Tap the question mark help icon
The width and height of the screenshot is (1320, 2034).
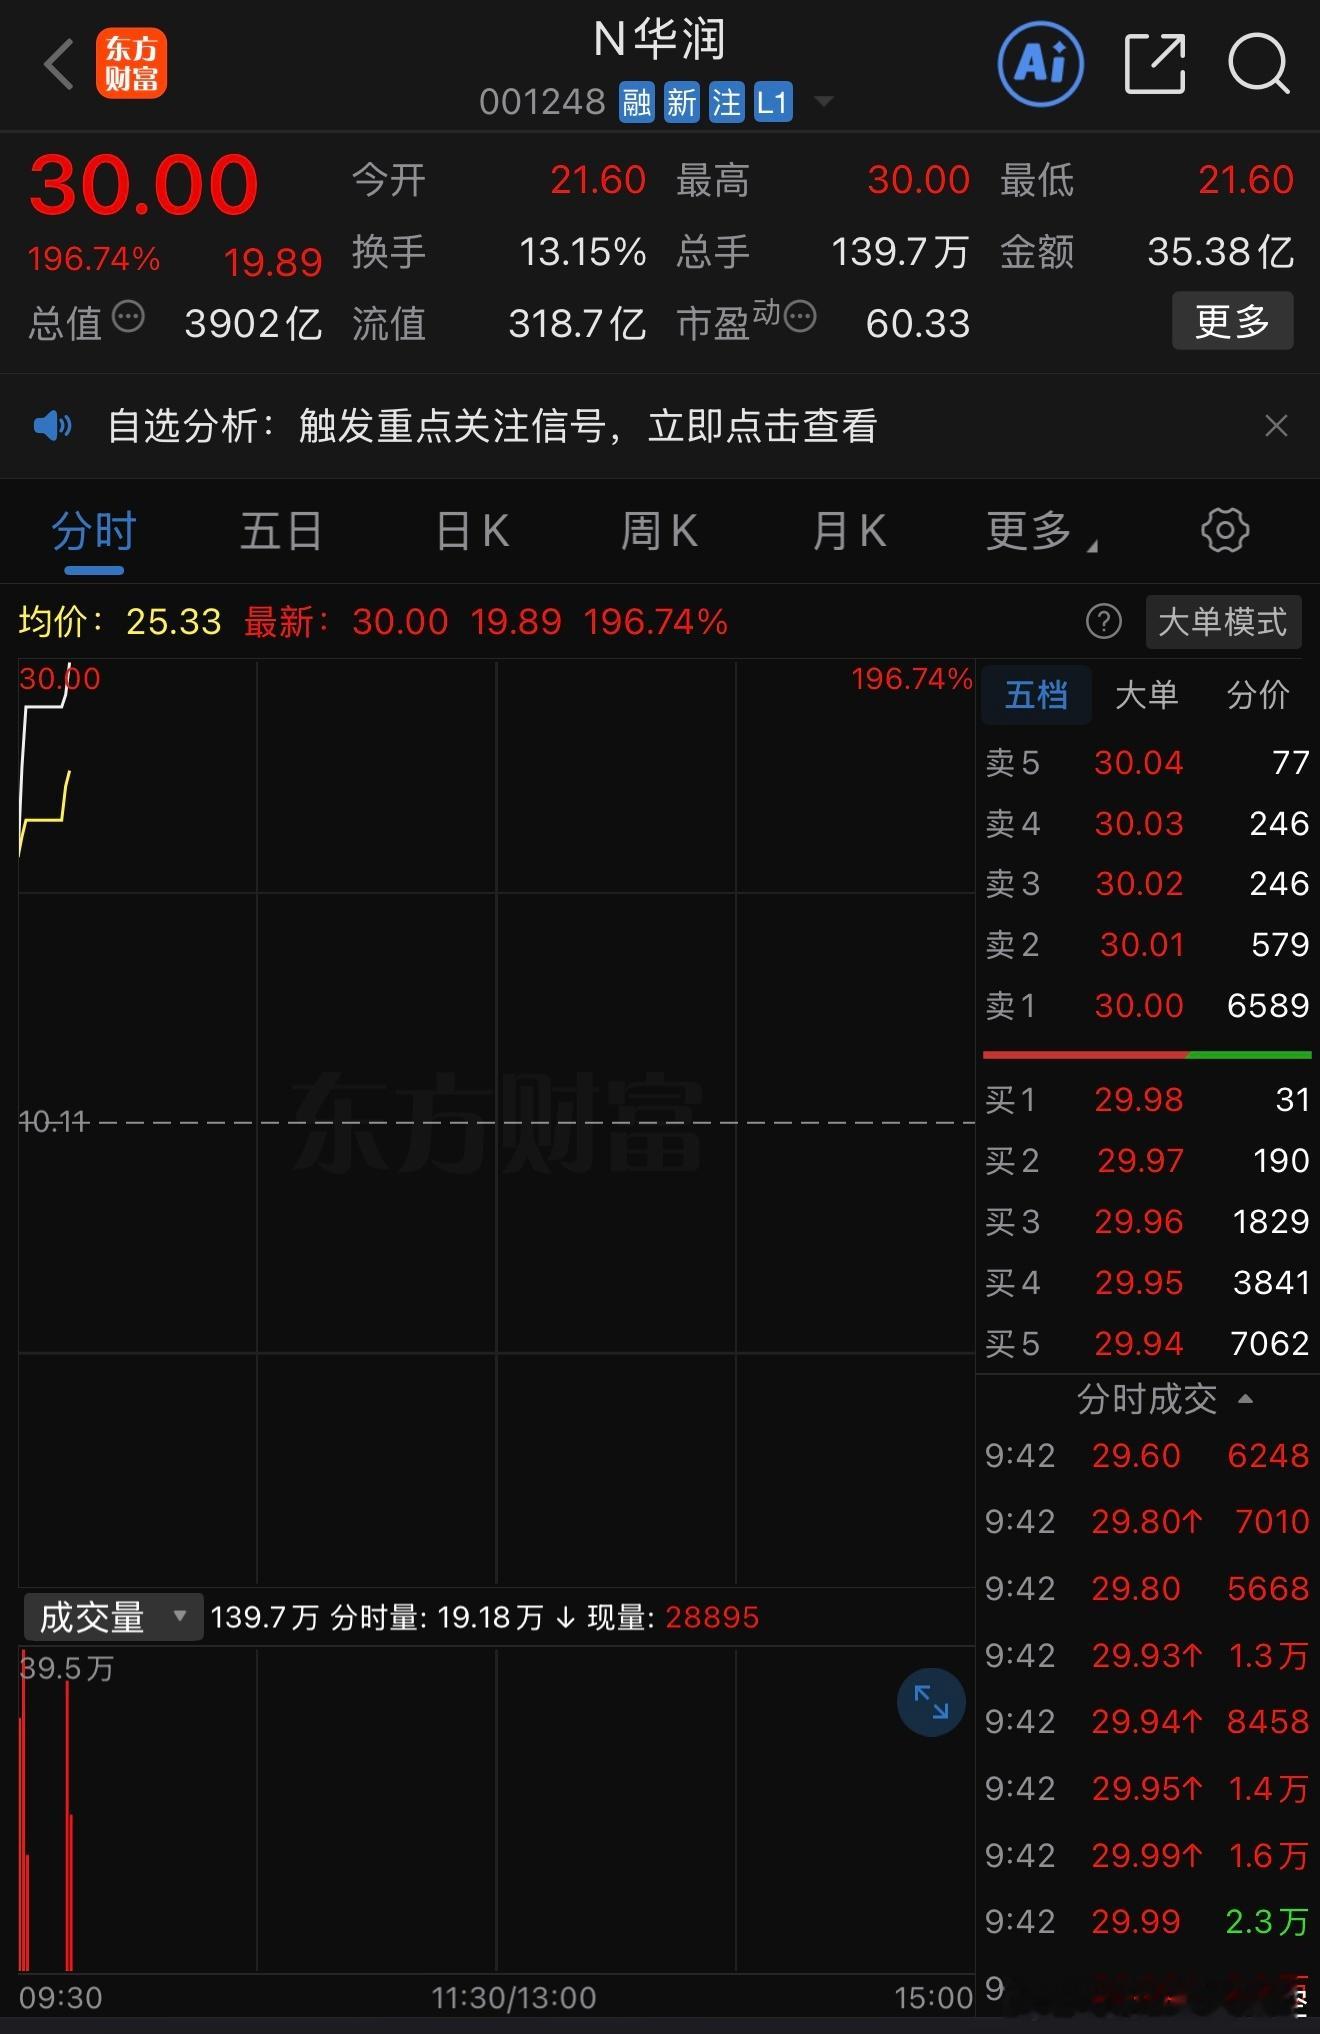[x=1104, y=621]
